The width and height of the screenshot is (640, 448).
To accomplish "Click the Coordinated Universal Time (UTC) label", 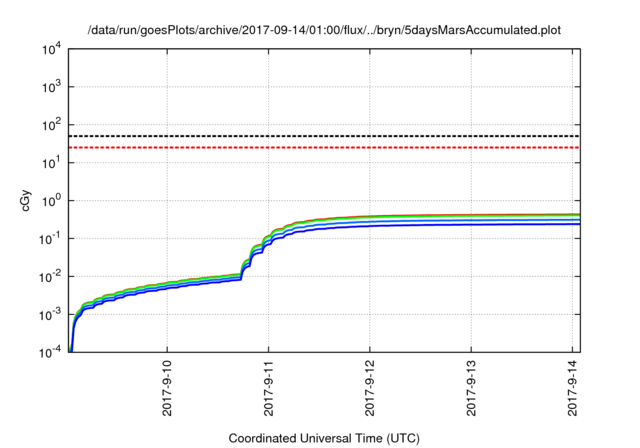I will 324,438.
